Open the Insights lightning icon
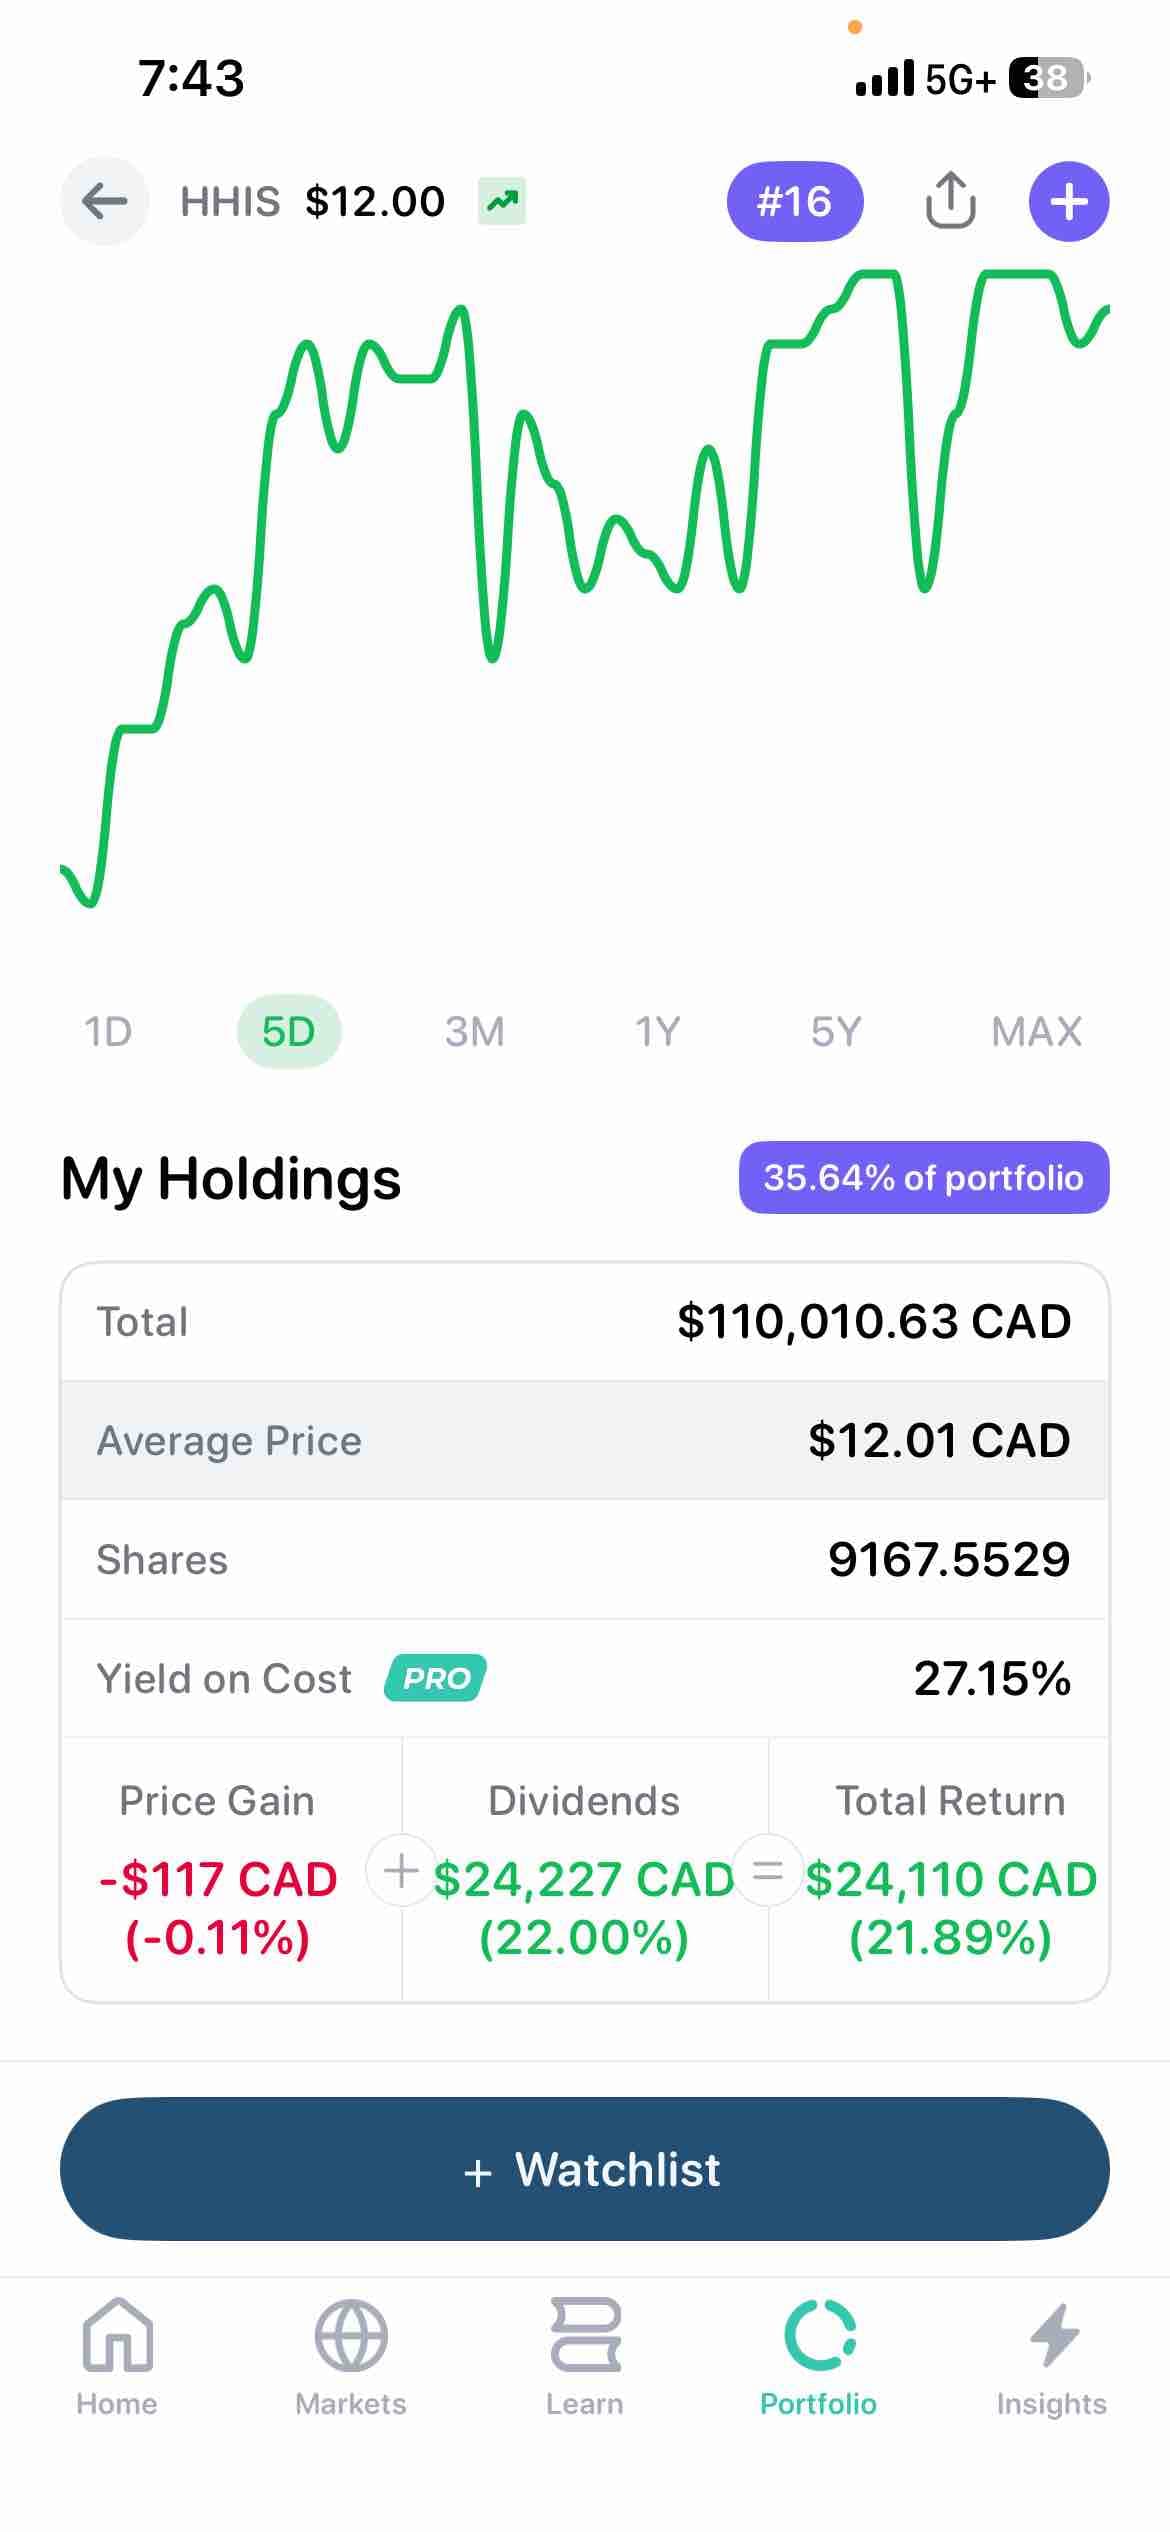The image size is (1170, 2532). (1052, 2335)
